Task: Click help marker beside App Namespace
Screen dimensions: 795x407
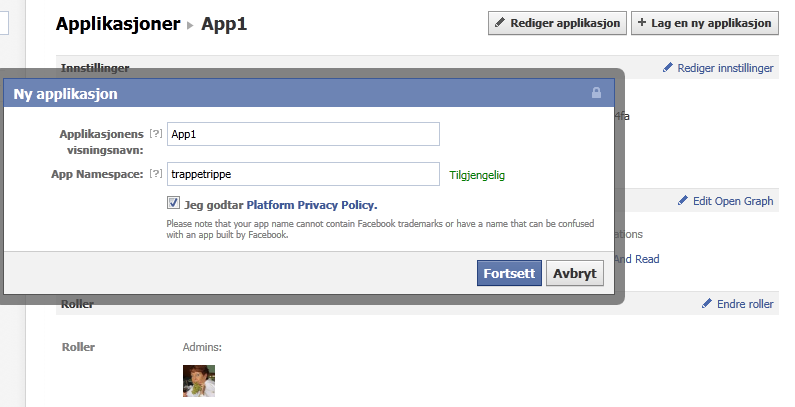Action: pyautogui.click(x=156, y=173)
